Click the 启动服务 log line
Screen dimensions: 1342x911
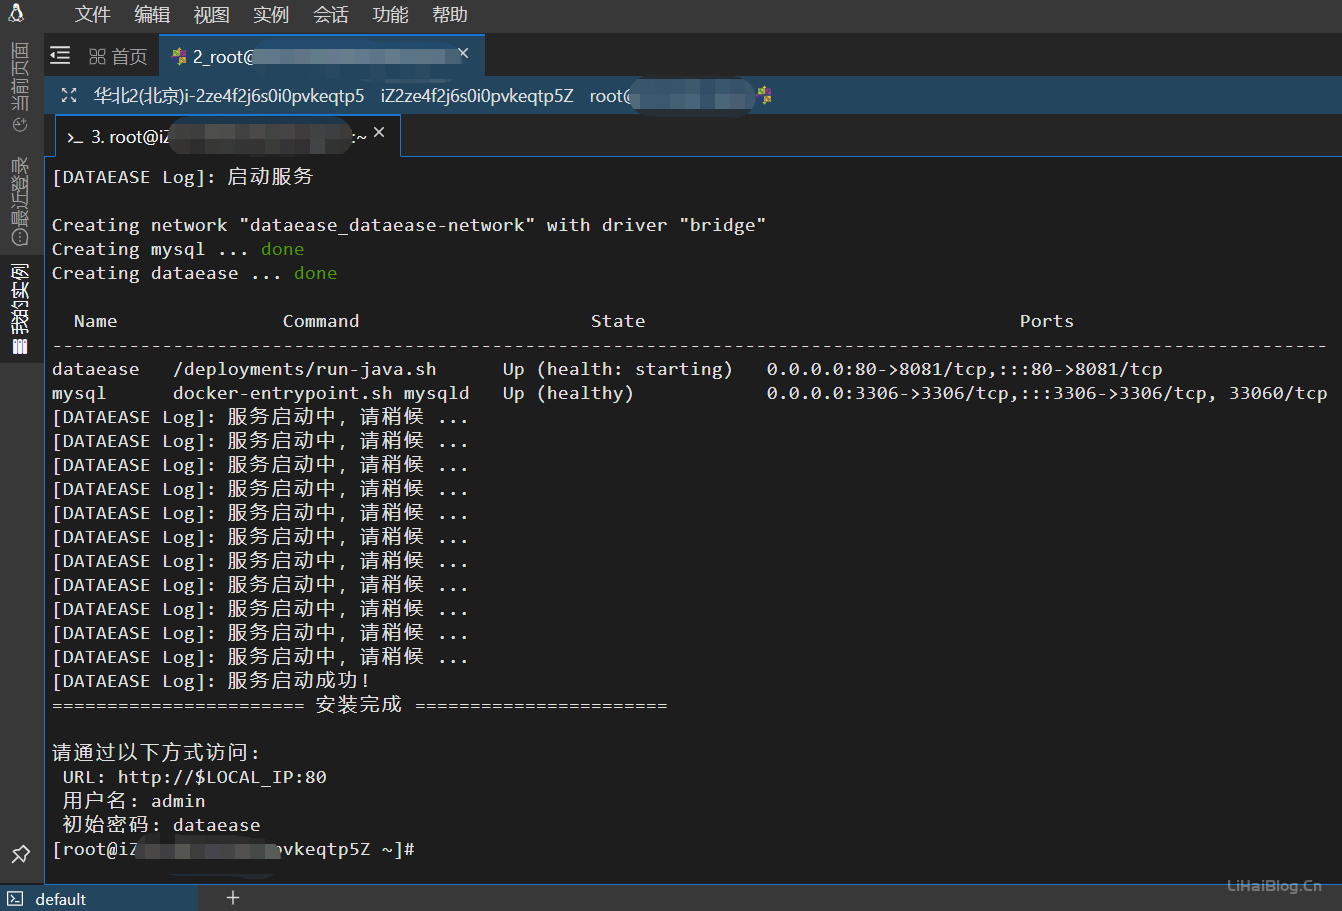coord(183,177)
